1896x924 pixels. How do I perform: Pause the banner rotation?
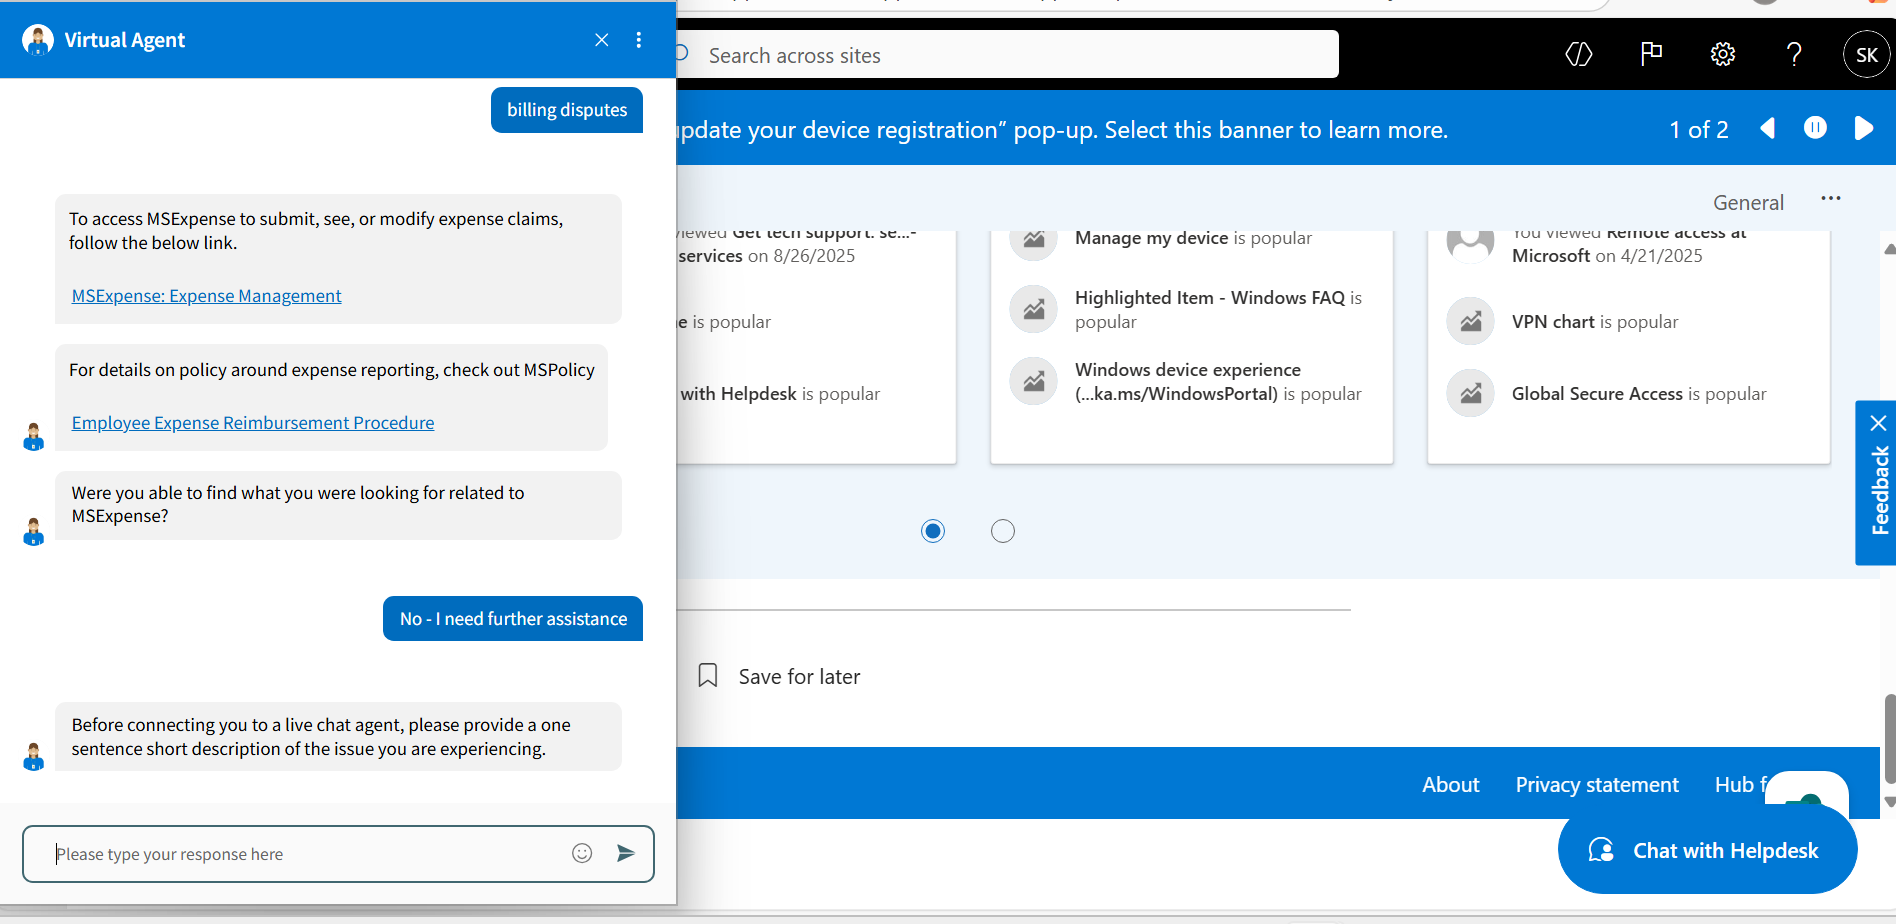[x=1815, y=128]
